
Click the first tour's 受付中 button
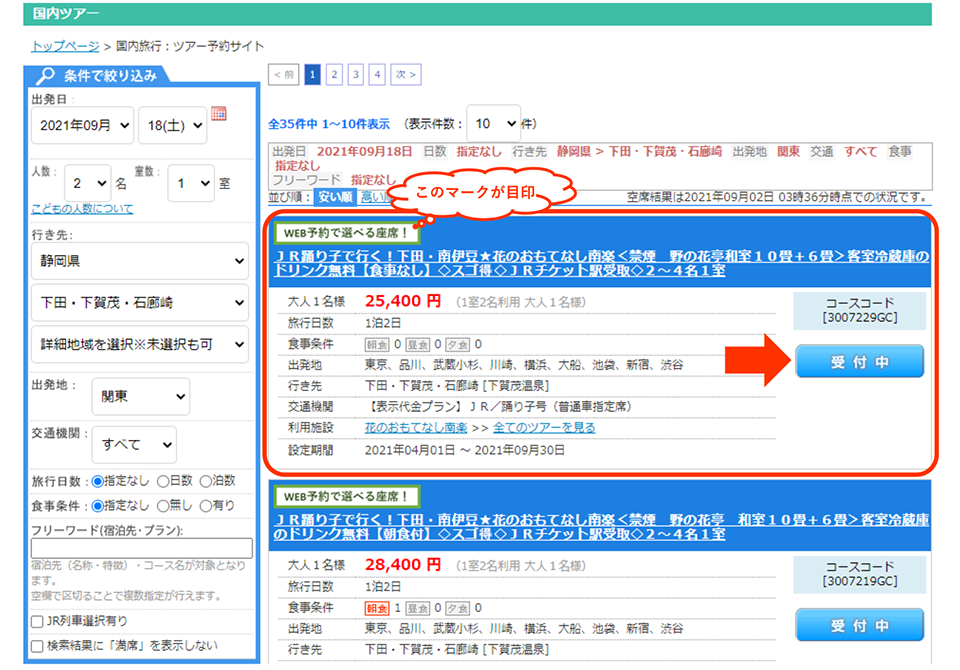859,362
